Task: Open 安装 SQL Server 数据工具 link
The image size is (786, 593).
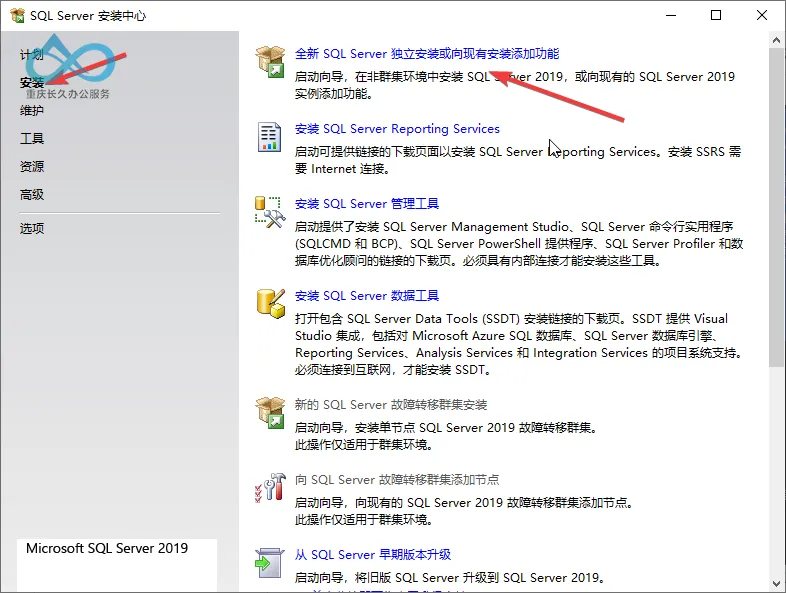Action: pyautogui.click(x=367, y=296)
